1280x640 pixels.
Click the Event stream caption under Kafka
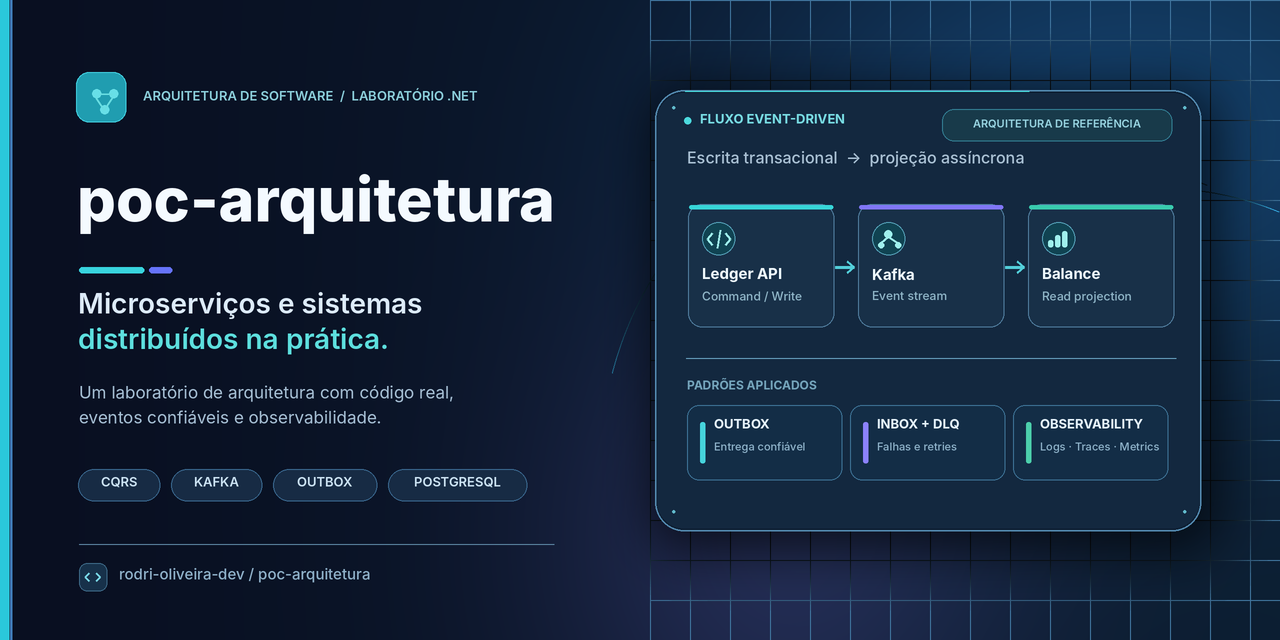(x=909, y=296)
